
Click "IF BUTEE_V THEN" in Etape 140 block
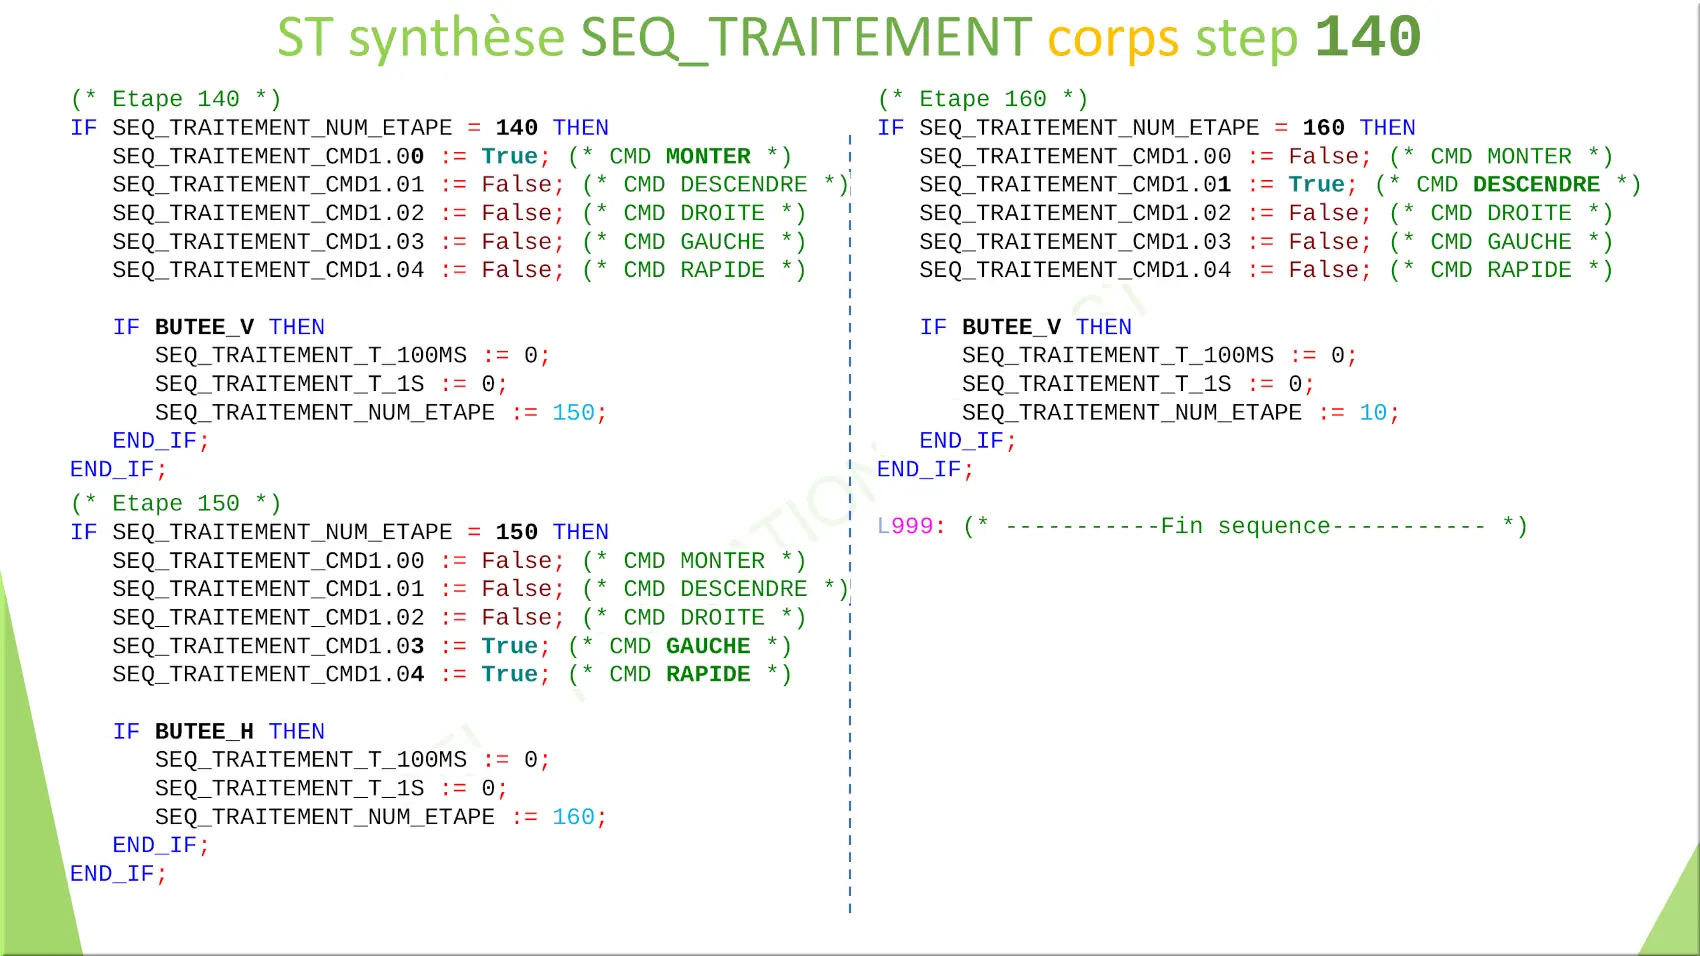click(x=219, y=327)
